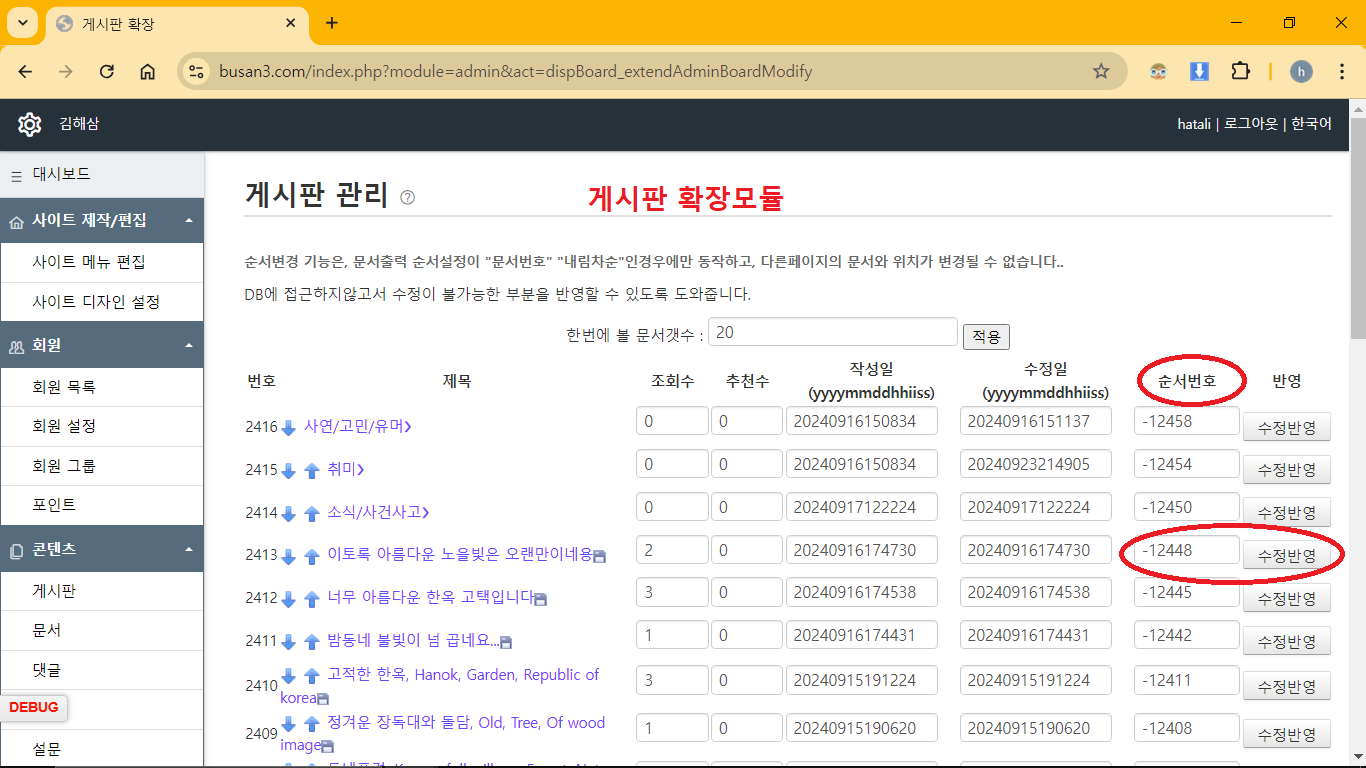Click the 작성일 field for post 2416

click(x=862, y=421)
